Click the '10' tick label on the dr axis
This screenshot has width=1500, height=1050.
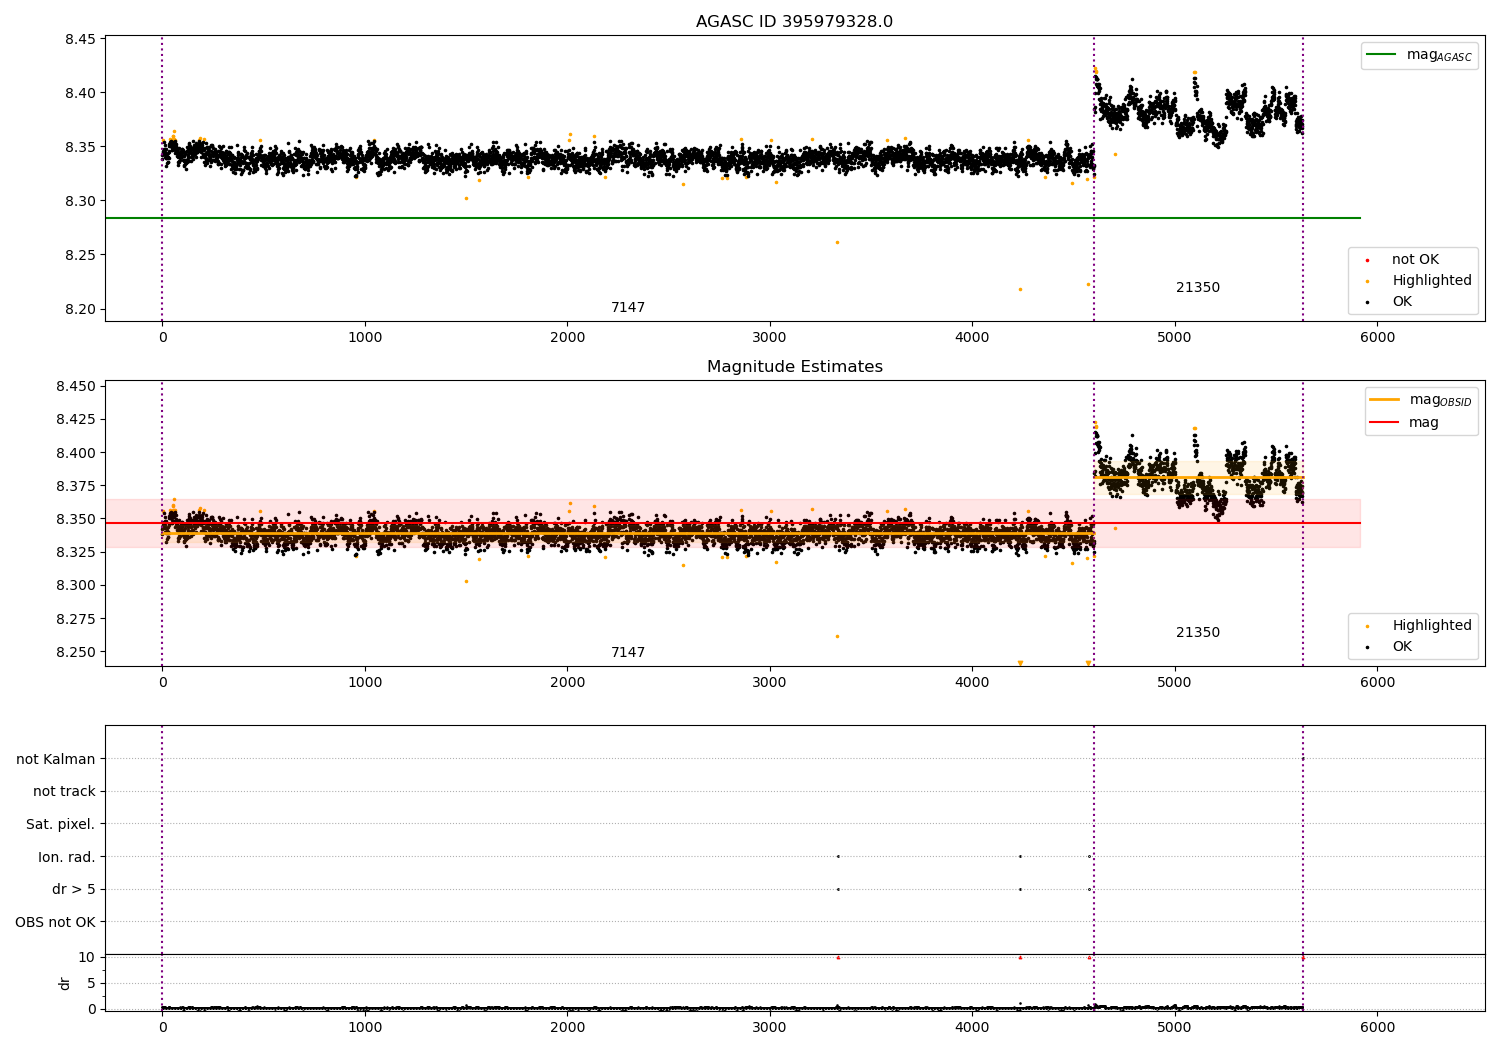(86, 957)
